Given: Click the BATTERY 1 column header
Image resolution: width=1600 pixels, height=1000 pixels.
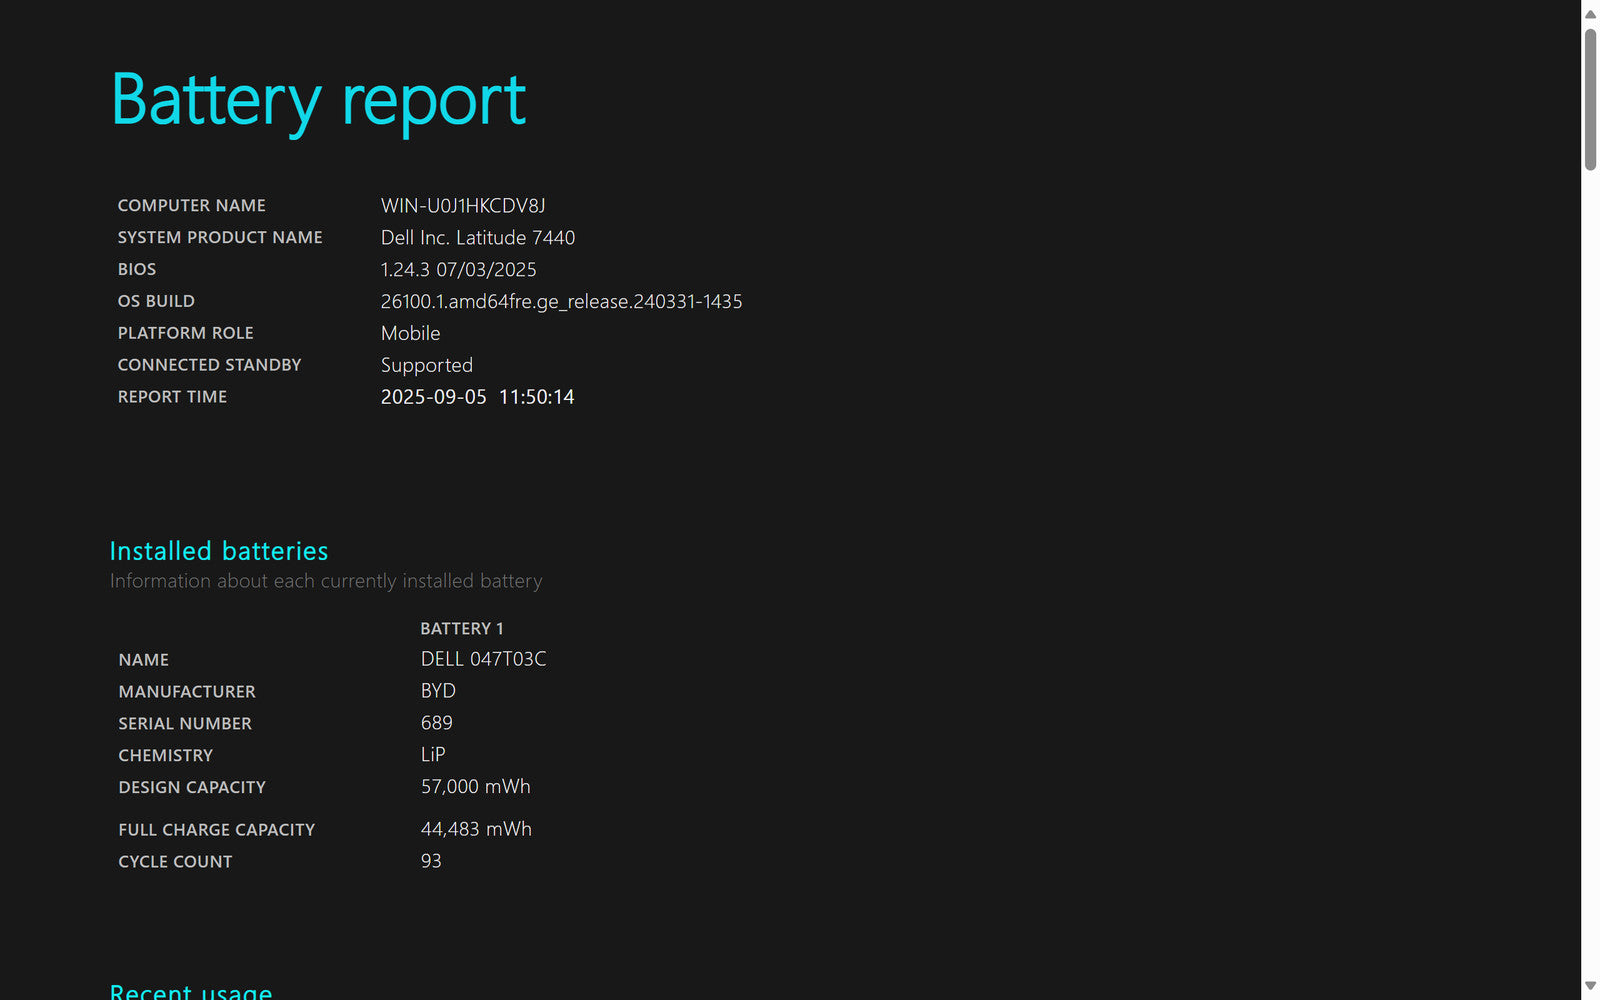Looking at the screenshot, I should pyautogui.click(x=462, y=629).
